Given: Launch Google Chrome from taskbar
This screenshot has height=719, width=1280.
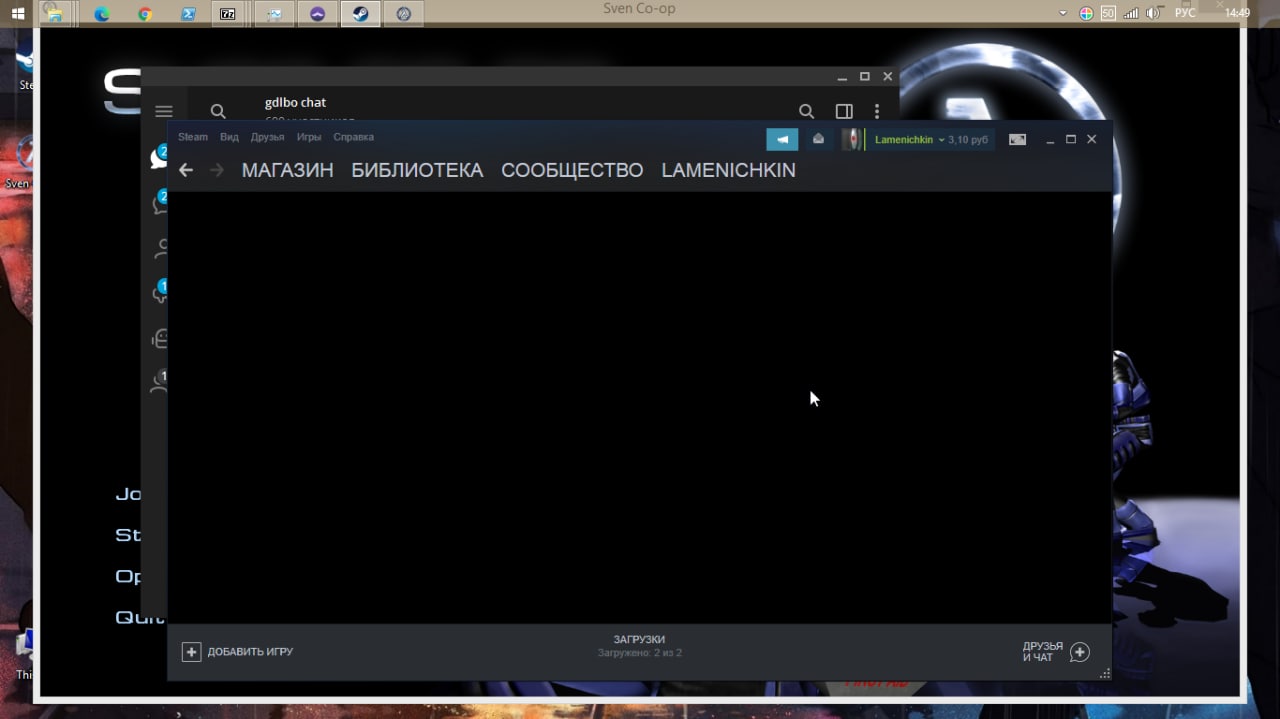Looking at the screenshot, I should (144, 14).
